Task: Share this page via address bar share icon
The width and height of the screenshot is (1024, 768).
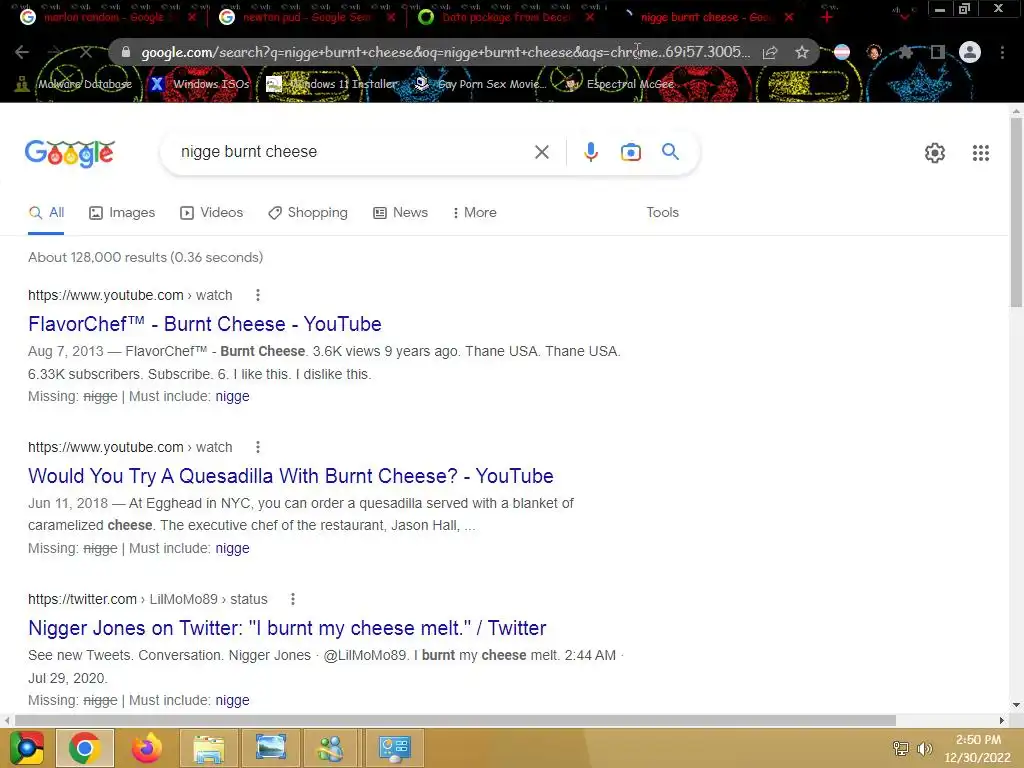Action: 770,52
